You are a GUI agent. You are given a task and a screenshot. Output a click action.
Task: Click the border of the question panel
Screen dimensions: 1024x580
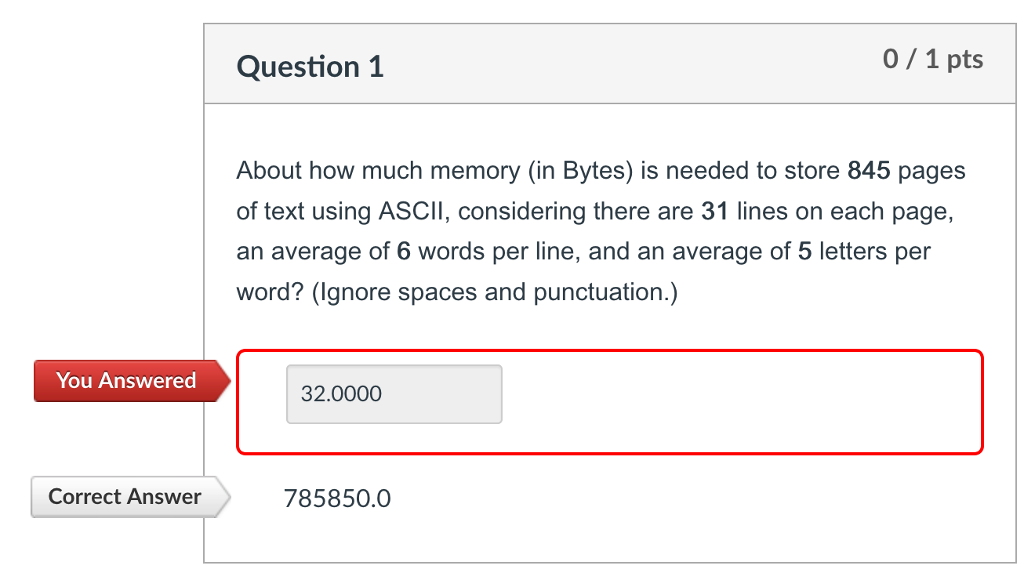pos(204,300)
